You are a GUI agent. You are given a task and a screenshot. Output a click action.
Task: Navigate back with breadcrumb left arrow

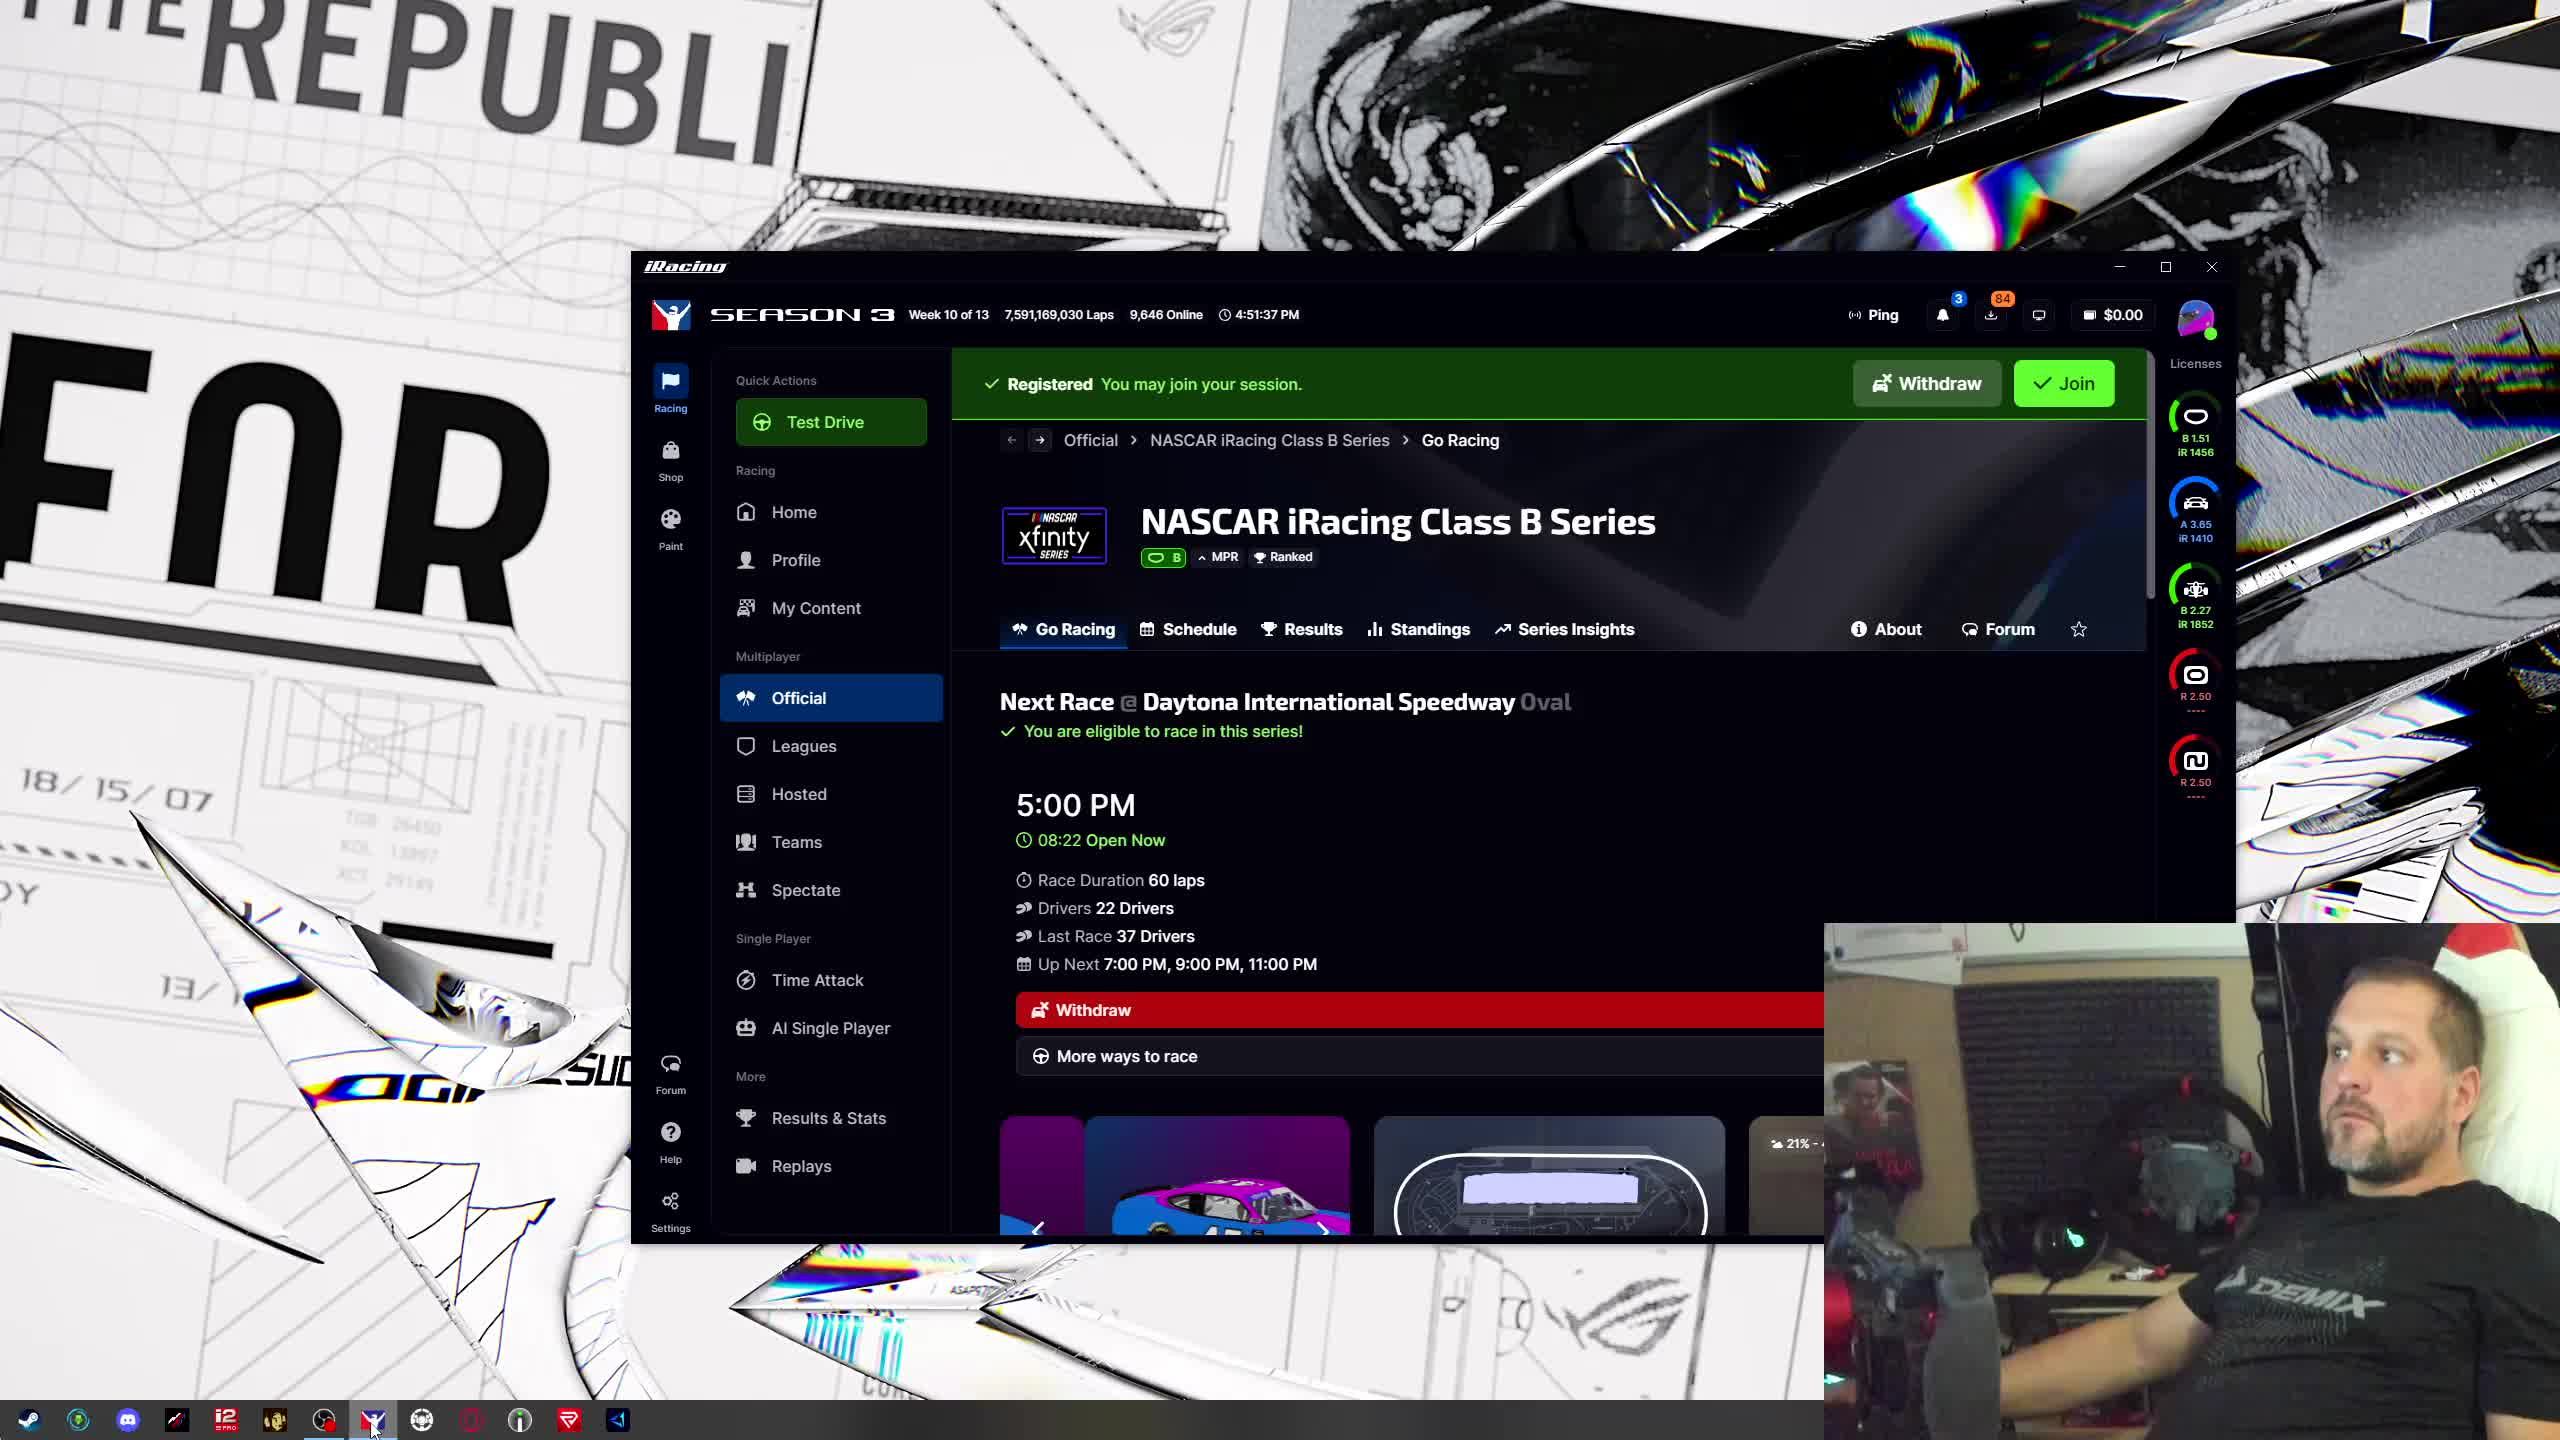point(1011,440)
